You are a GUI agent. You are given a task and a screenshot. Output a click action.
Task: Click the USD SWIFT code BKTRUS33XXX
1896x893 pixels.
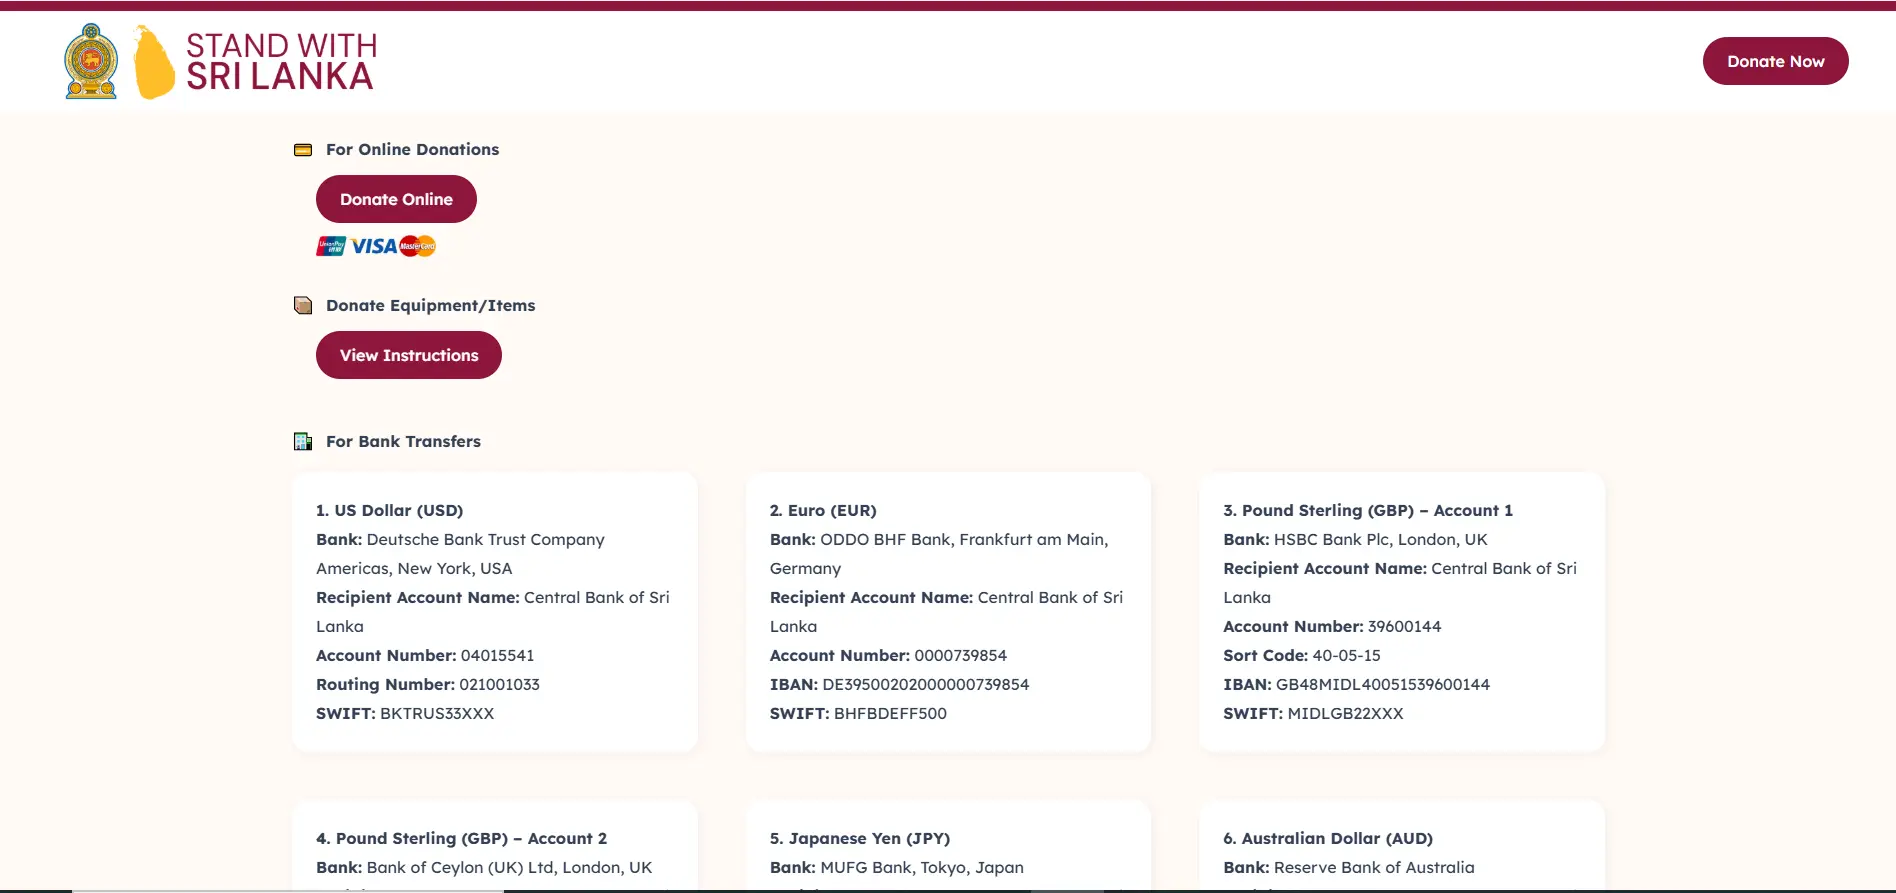coord(437,713)
